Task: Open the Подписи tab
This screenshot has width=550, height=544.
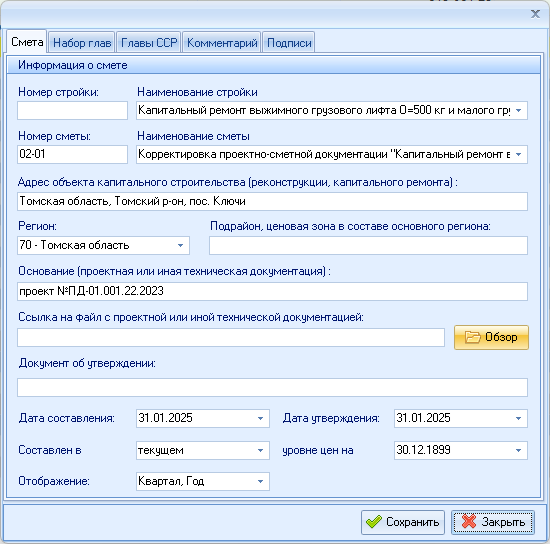Action: [289, 43]
